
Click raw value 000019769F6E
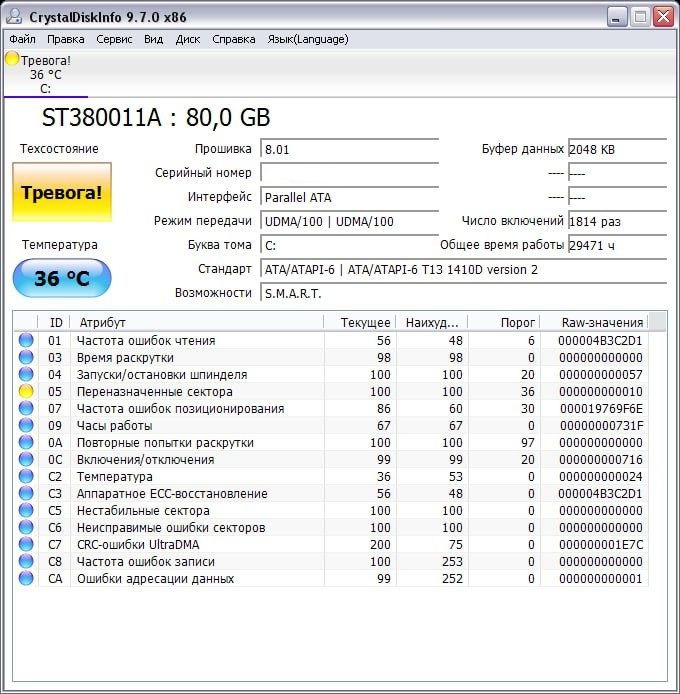click(601, 408)
